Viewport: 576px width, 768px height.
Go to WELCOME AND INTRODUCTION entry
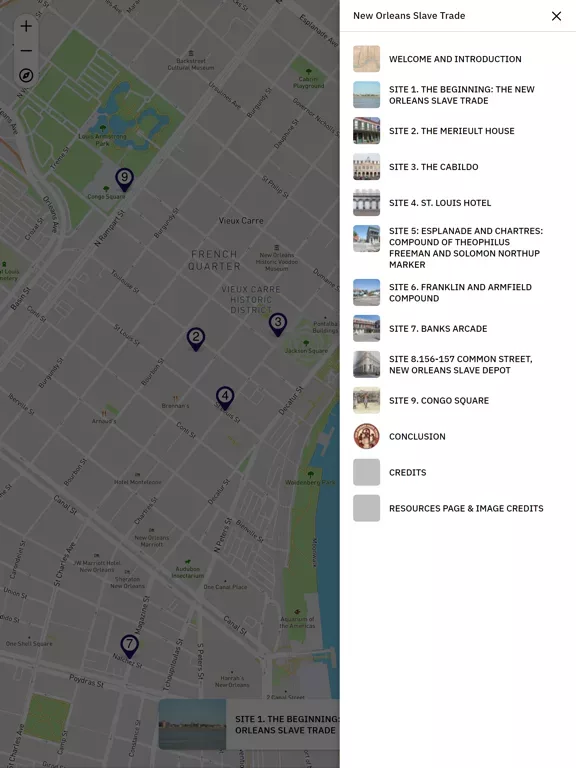coord(455,59)
